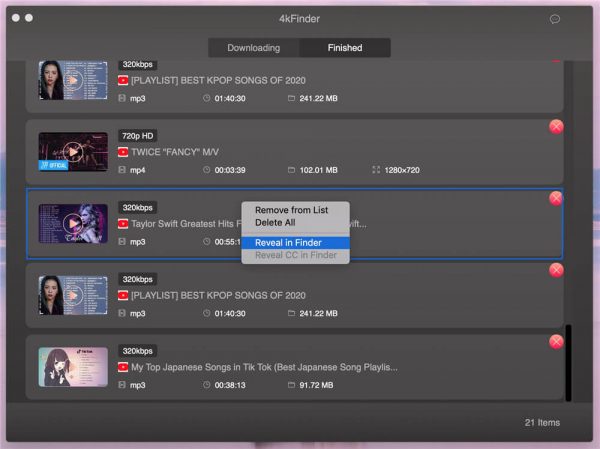The width and height of the screenshot is (600, 449).
Task: Play the Taylor Swift Greatest Hits thumbnail
Action: tap(73, 224)
